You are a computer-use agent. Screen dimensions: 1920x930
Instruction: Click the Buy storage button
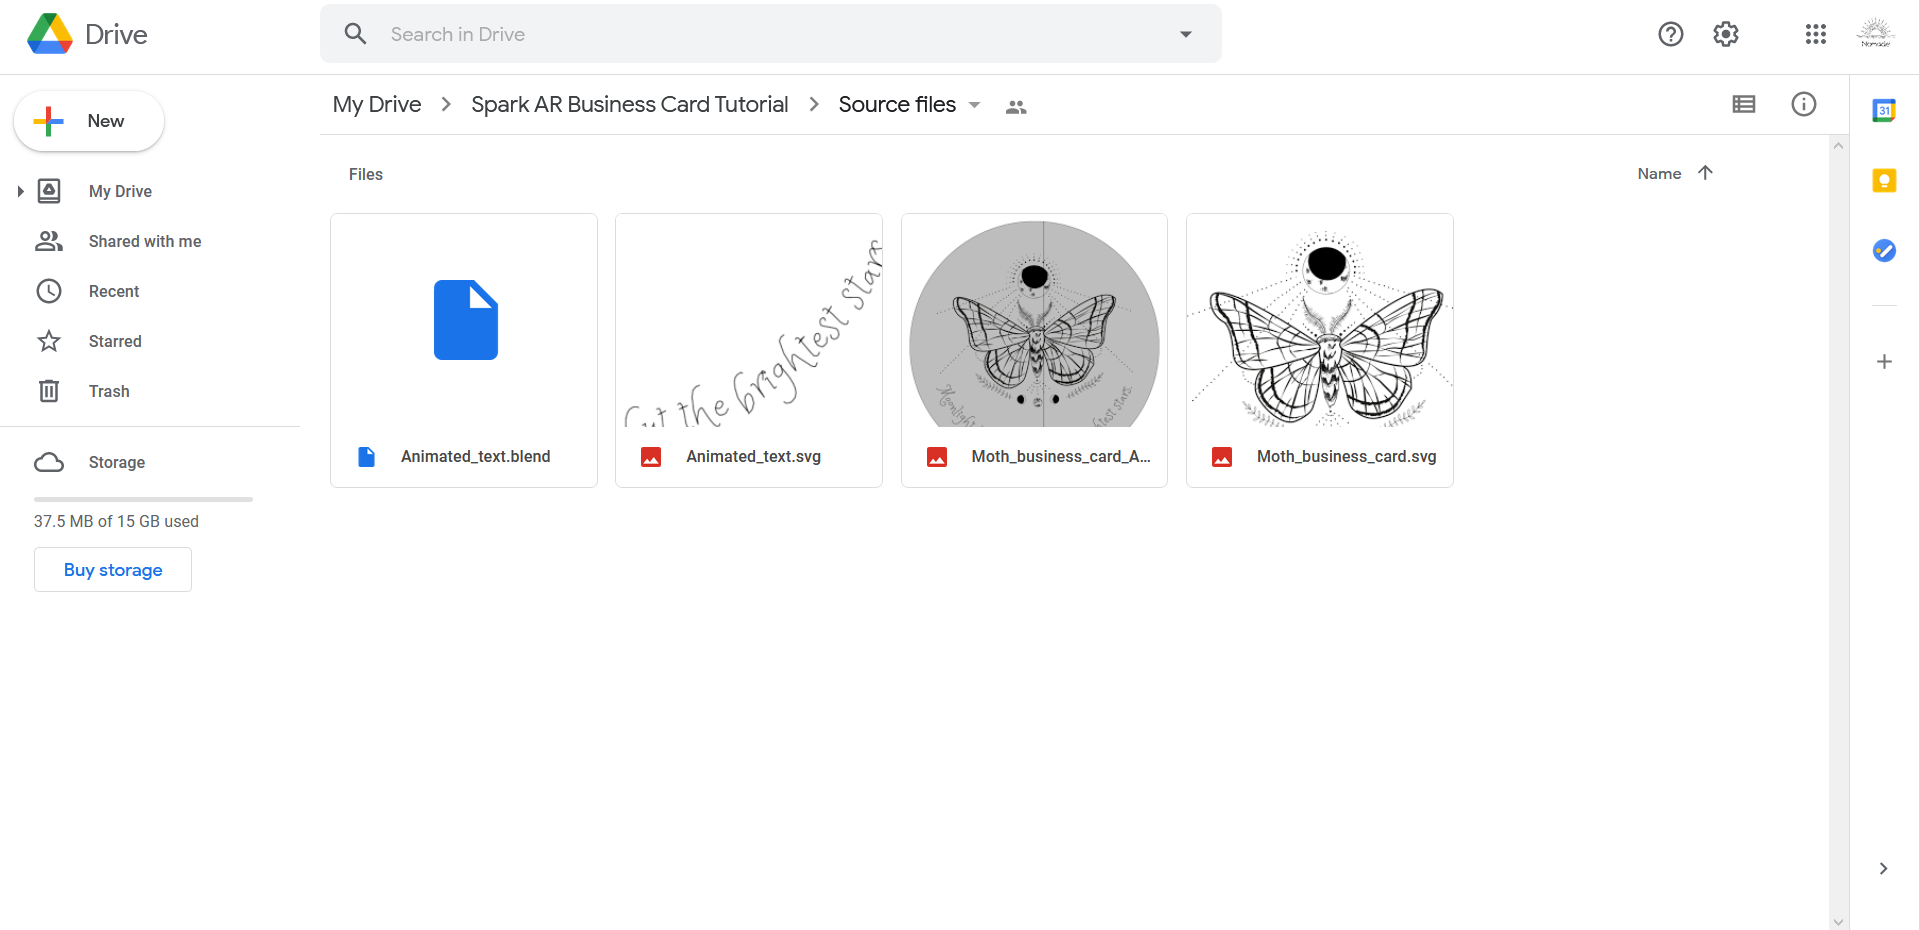(113, 569)
